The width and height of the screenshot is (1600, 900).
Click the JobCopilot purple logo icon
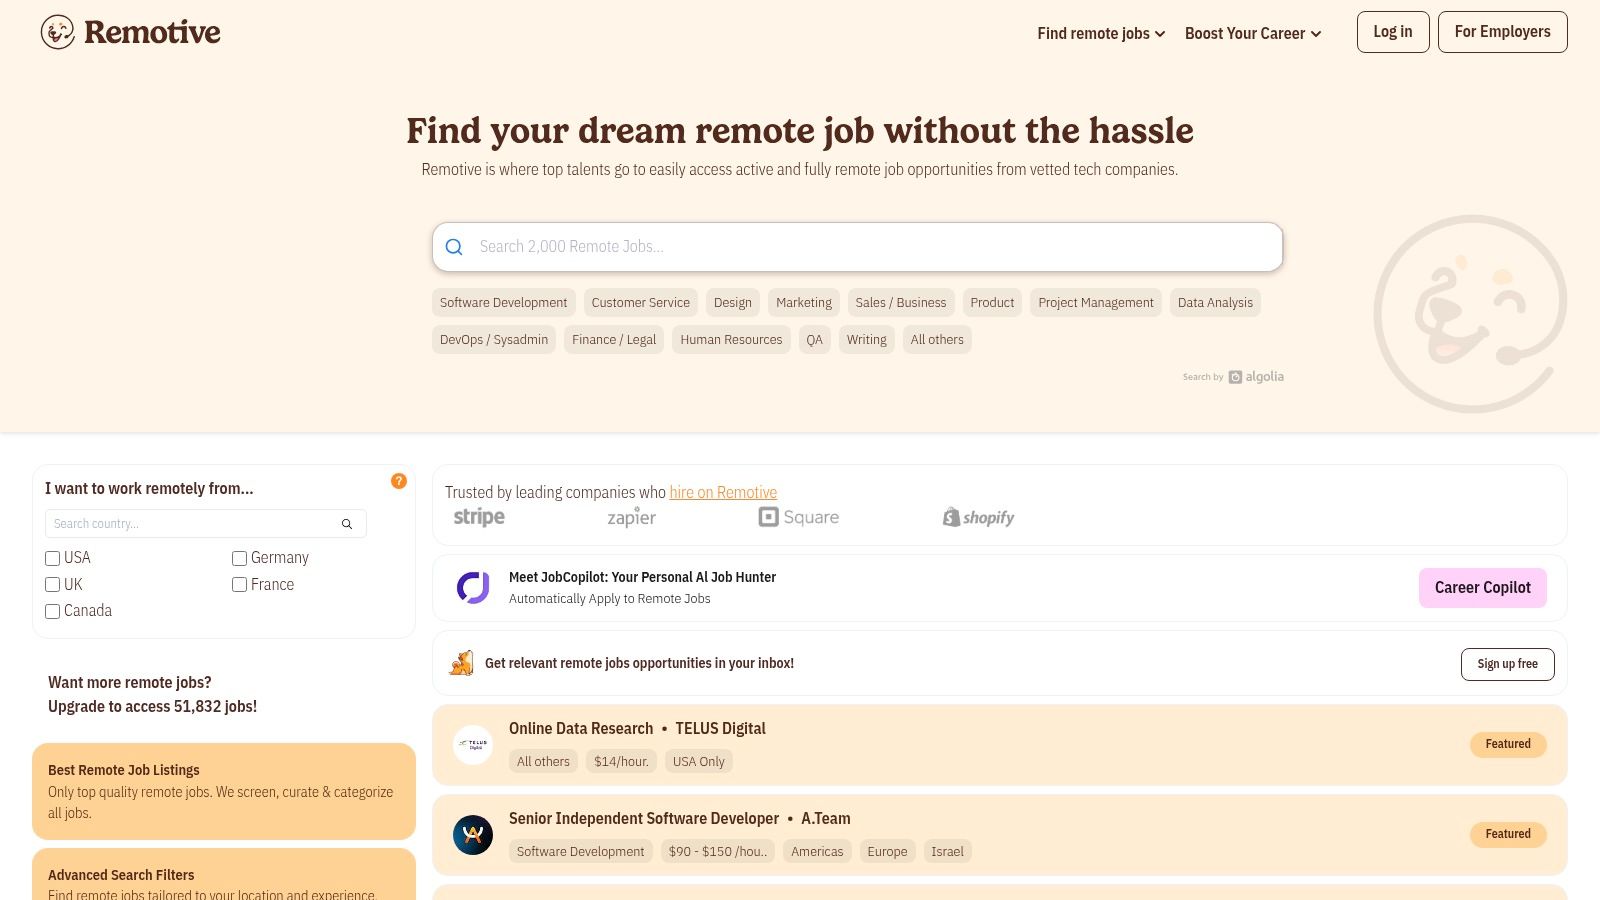(x=473, y=588)
